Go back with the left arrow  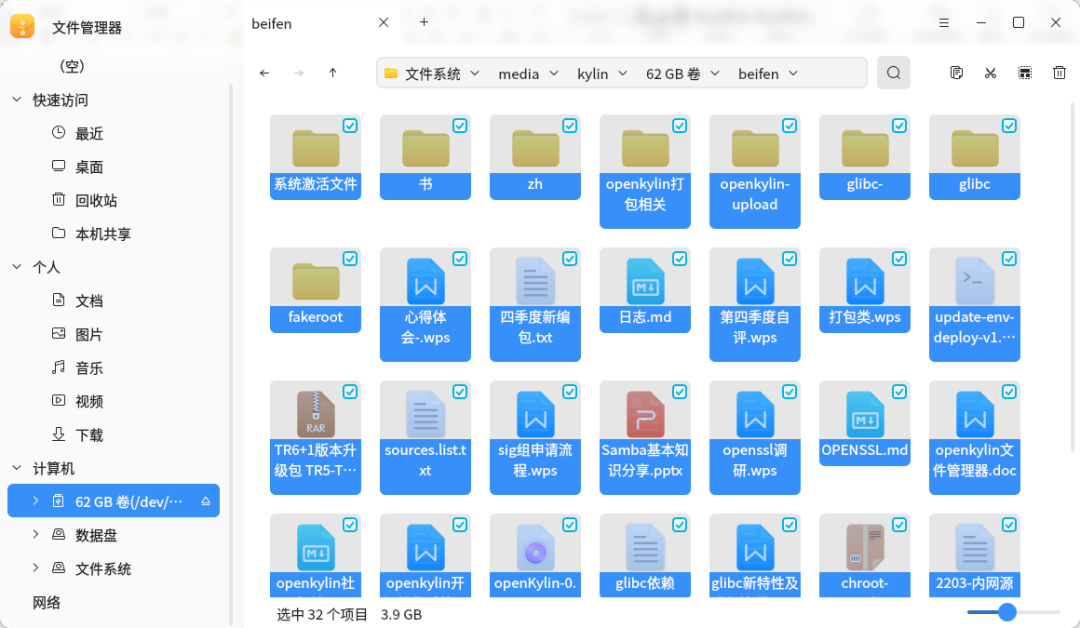tap(264, 73)
